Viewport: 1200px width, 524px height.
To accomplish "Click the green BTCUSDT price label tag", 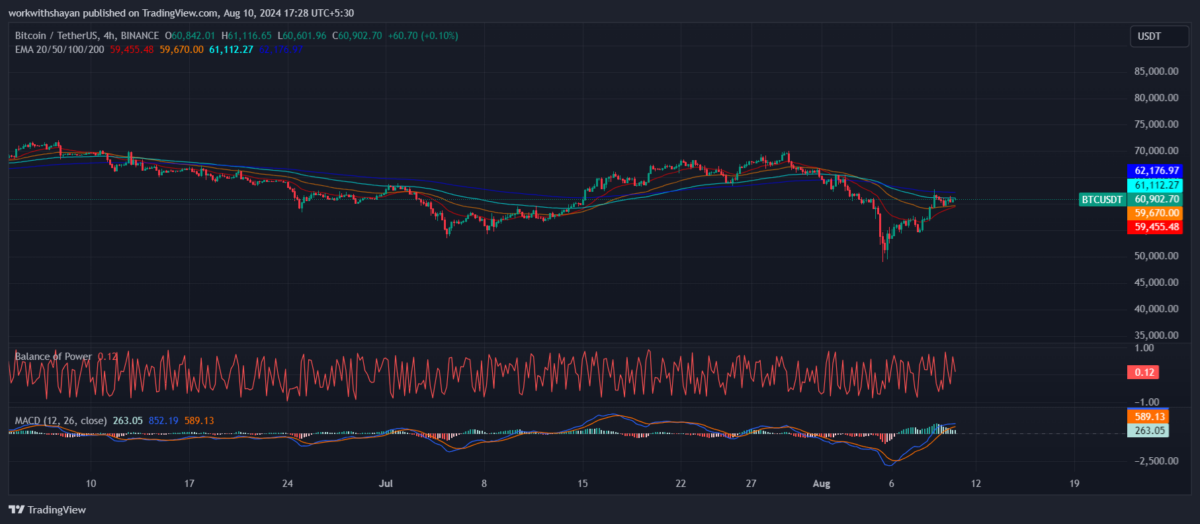I will pos(1103,200).
